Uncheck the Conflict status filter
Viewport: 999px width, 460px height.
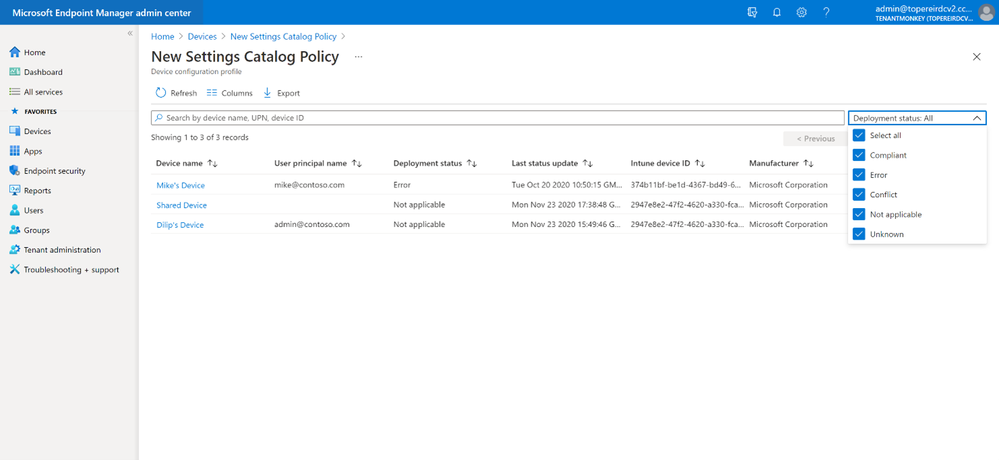click(859, 194)
